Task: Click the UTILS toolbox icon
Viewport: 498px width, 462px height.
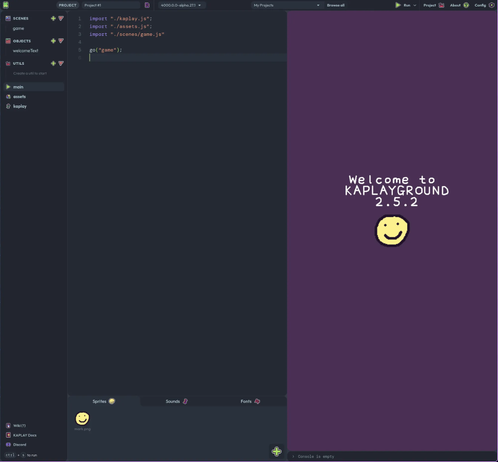Action: pos(8,63)
